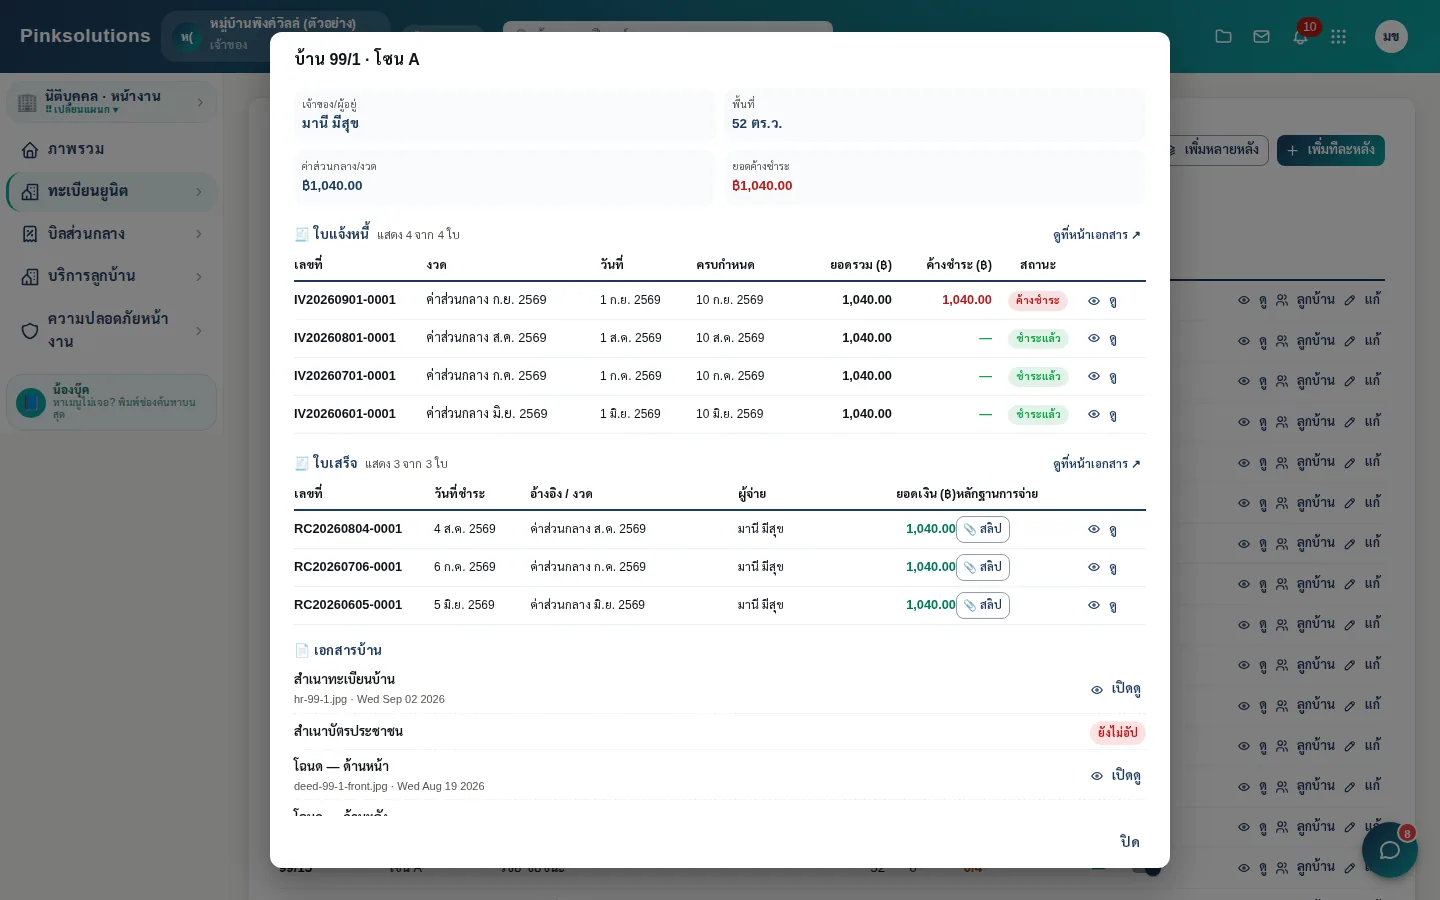The width and height of the screenshot is (1440, 900).
Task: Open the สลิป attachment for receipt RC20260706-0001
Action: point(983,567)
